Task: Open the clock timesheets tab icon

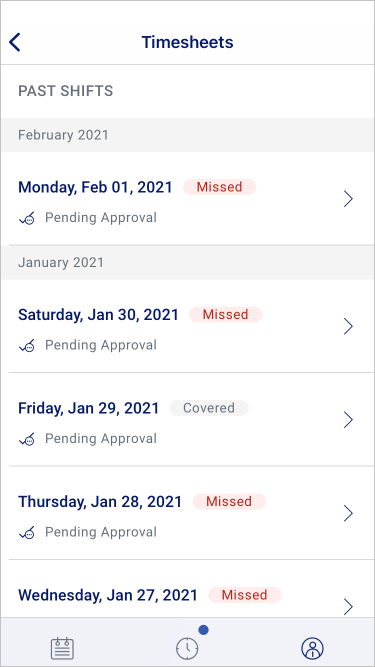Action: [187, 648]
